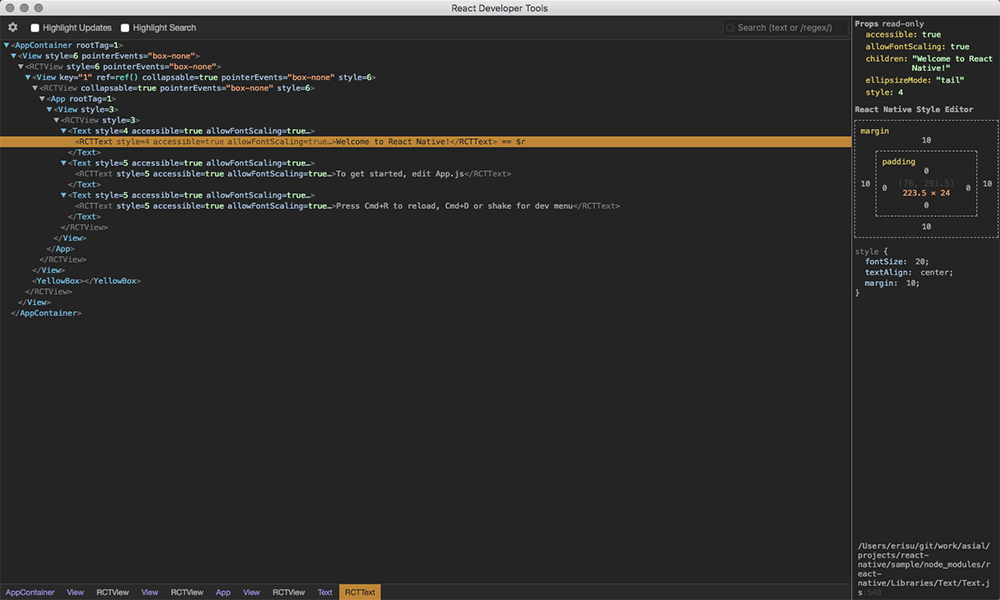Viewport: 1000px width, 600px height.
Task: Edit the left margin value 10
Action: click(865, 184)
